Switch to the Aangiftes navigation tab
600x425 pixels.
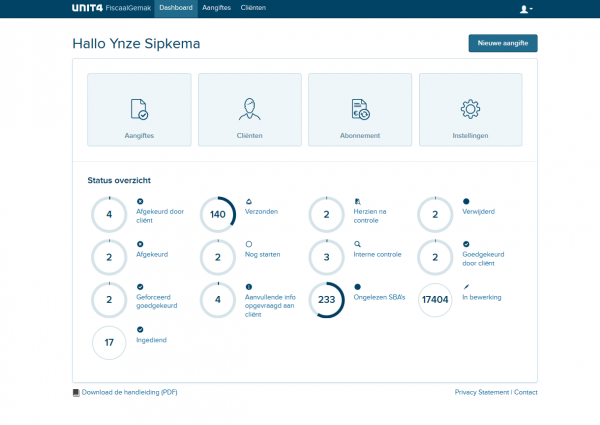[216, 8]
